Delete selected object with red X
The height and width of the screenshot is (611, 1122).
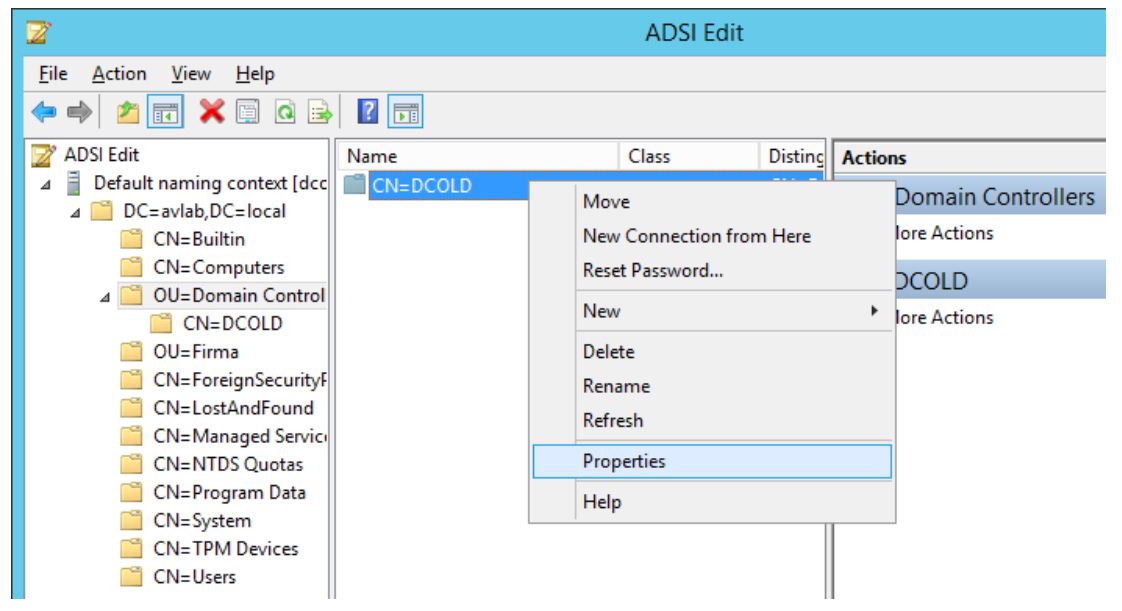coord(212,112)
